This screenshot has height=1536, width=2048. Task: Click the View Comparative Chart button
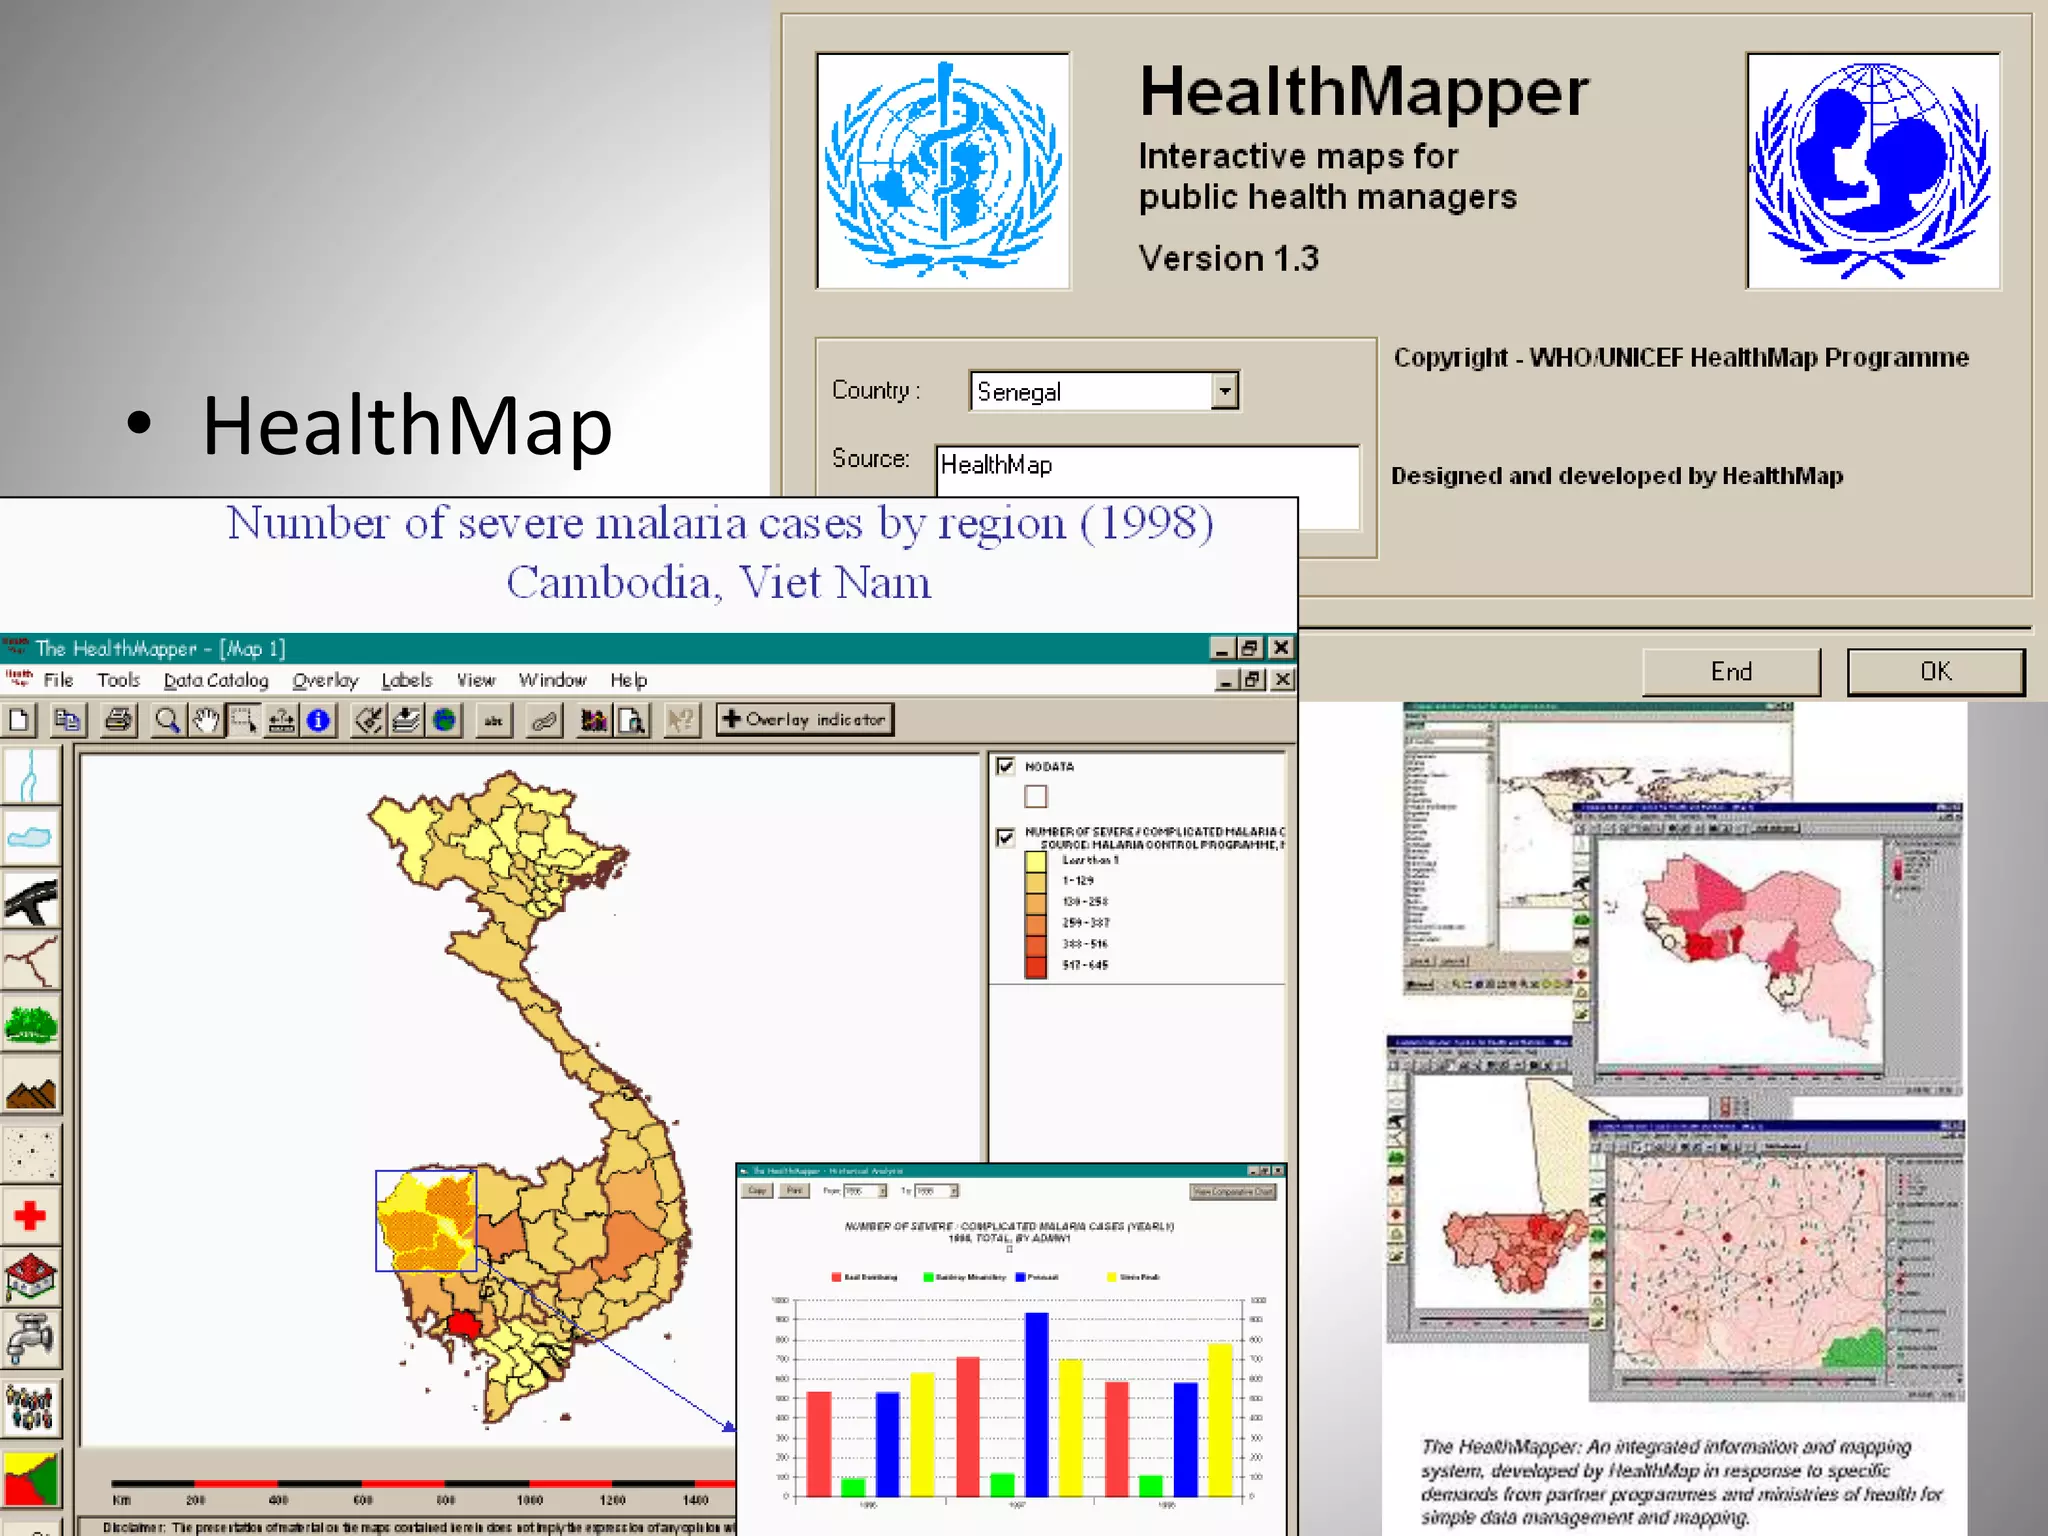(x=1233, y=1192)
